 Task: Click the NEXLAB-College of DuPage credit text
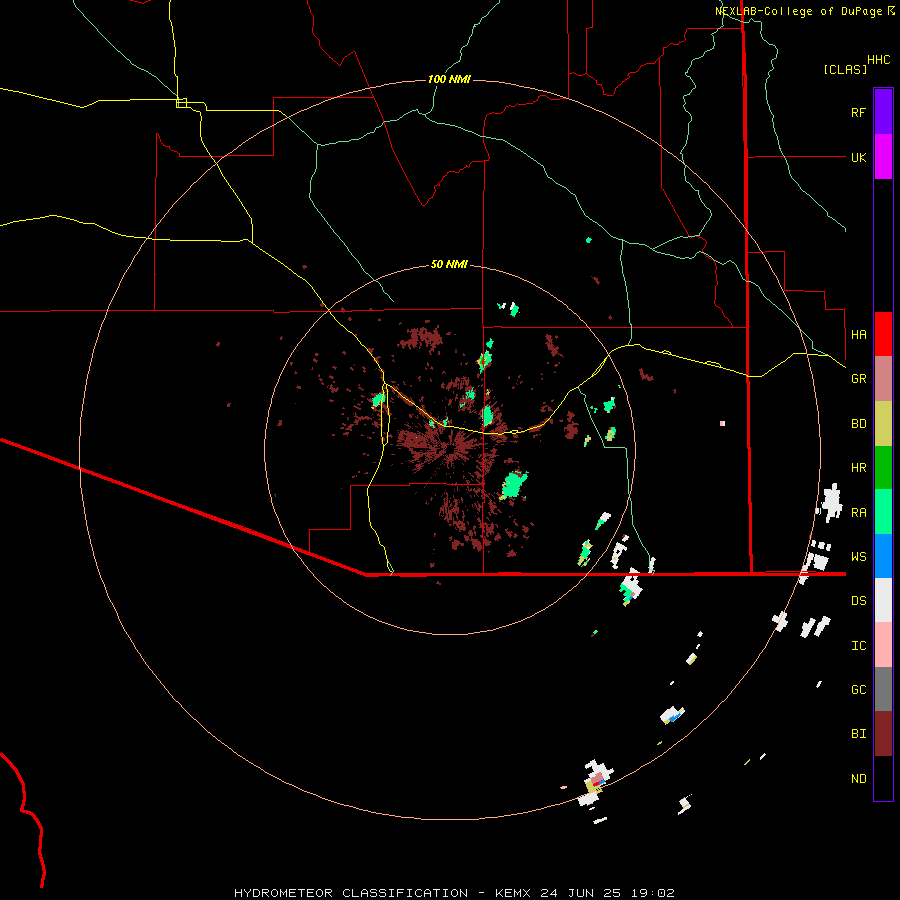tap(800, 11)
